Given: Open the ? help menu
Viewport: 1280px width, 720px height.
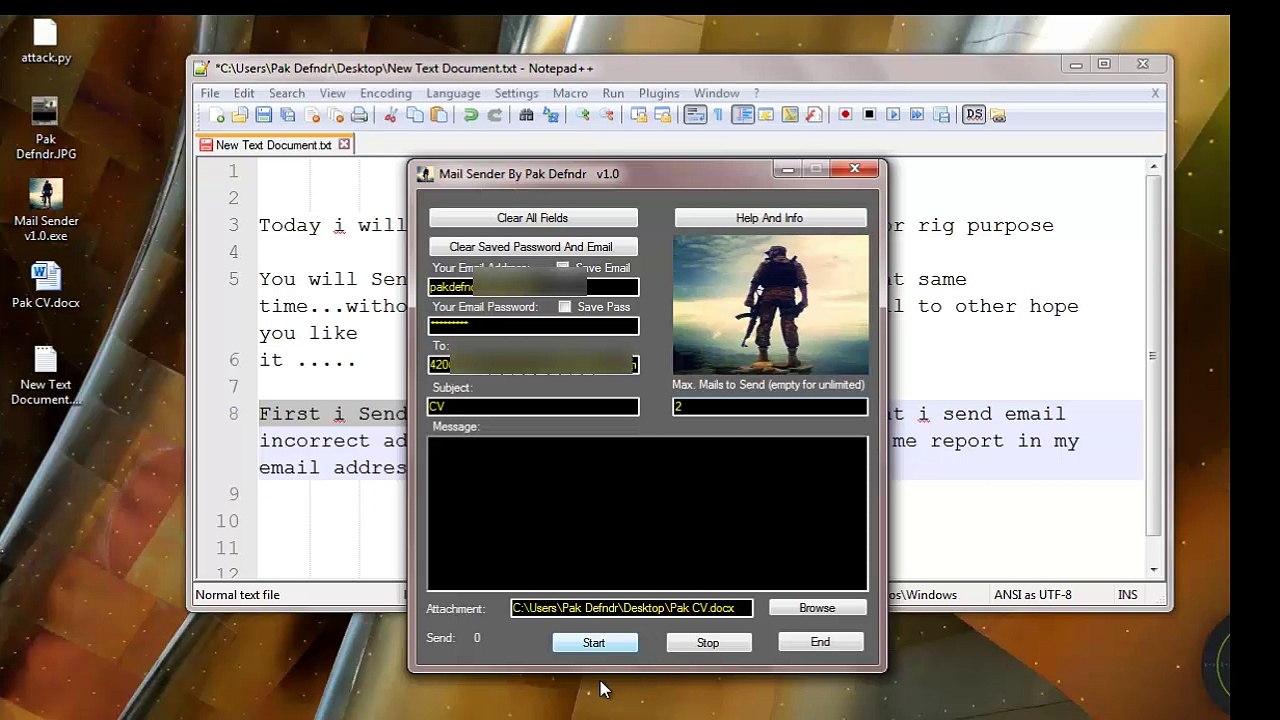Looking at the screenshot, I should pos(756,93).
